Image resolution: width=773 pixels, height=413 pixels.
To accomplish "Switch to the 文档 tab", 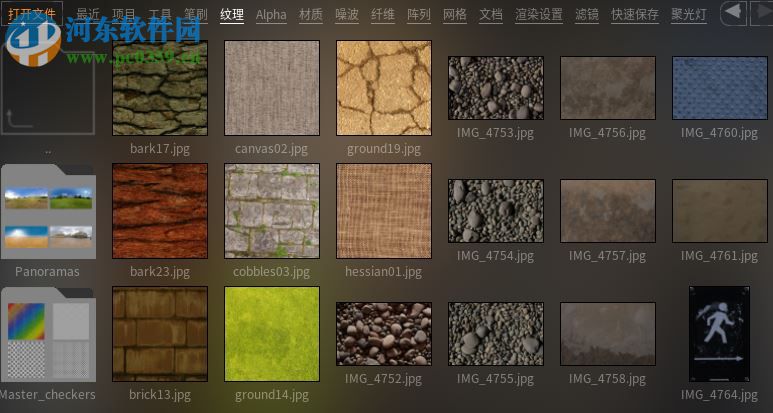I will click(x=491, y=15).
